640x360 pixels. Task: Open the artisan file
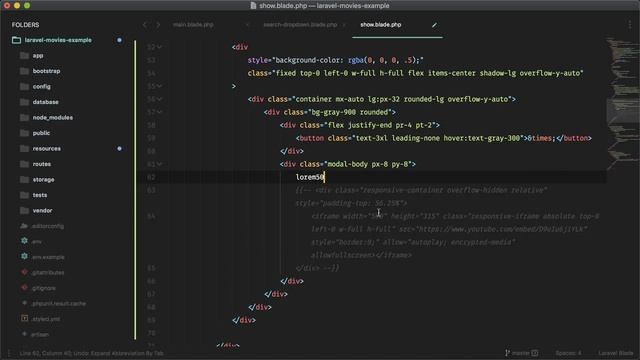40,335
